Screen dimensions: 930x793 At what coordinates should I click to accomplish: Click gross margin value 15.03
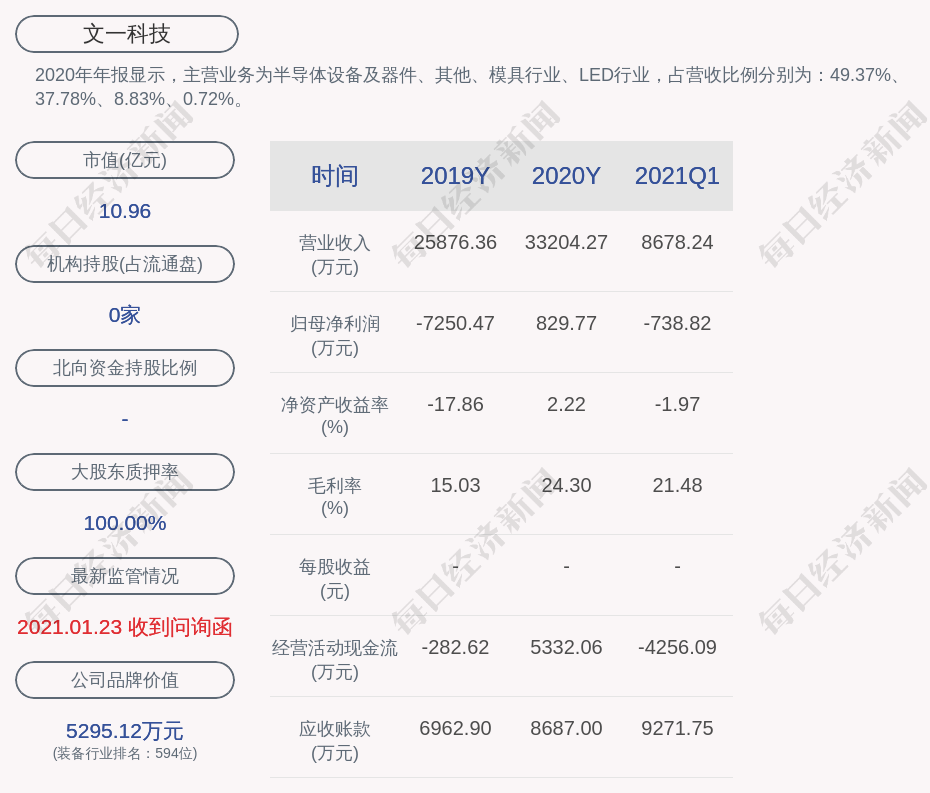click(x=455, y=485)
